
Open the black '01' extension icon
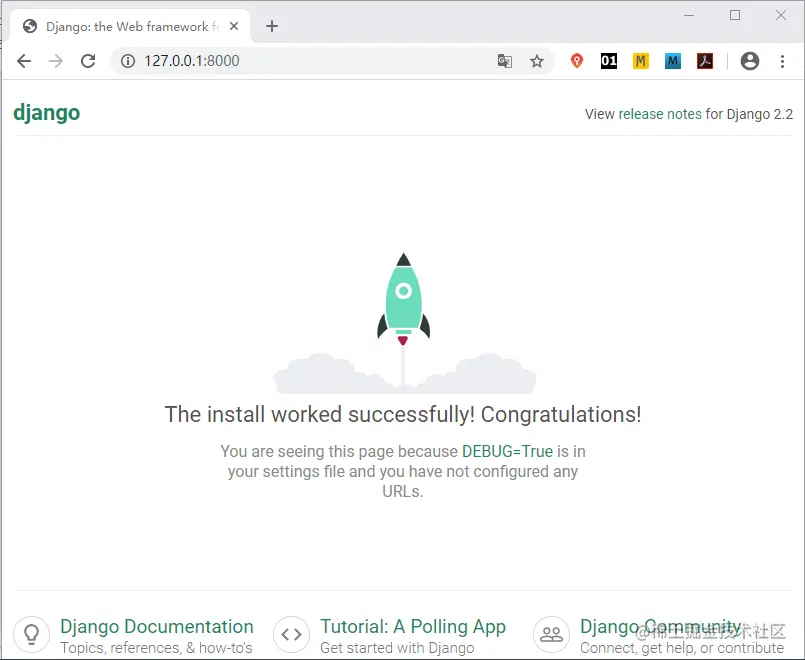pyautogui.click(x=609, y=61)
